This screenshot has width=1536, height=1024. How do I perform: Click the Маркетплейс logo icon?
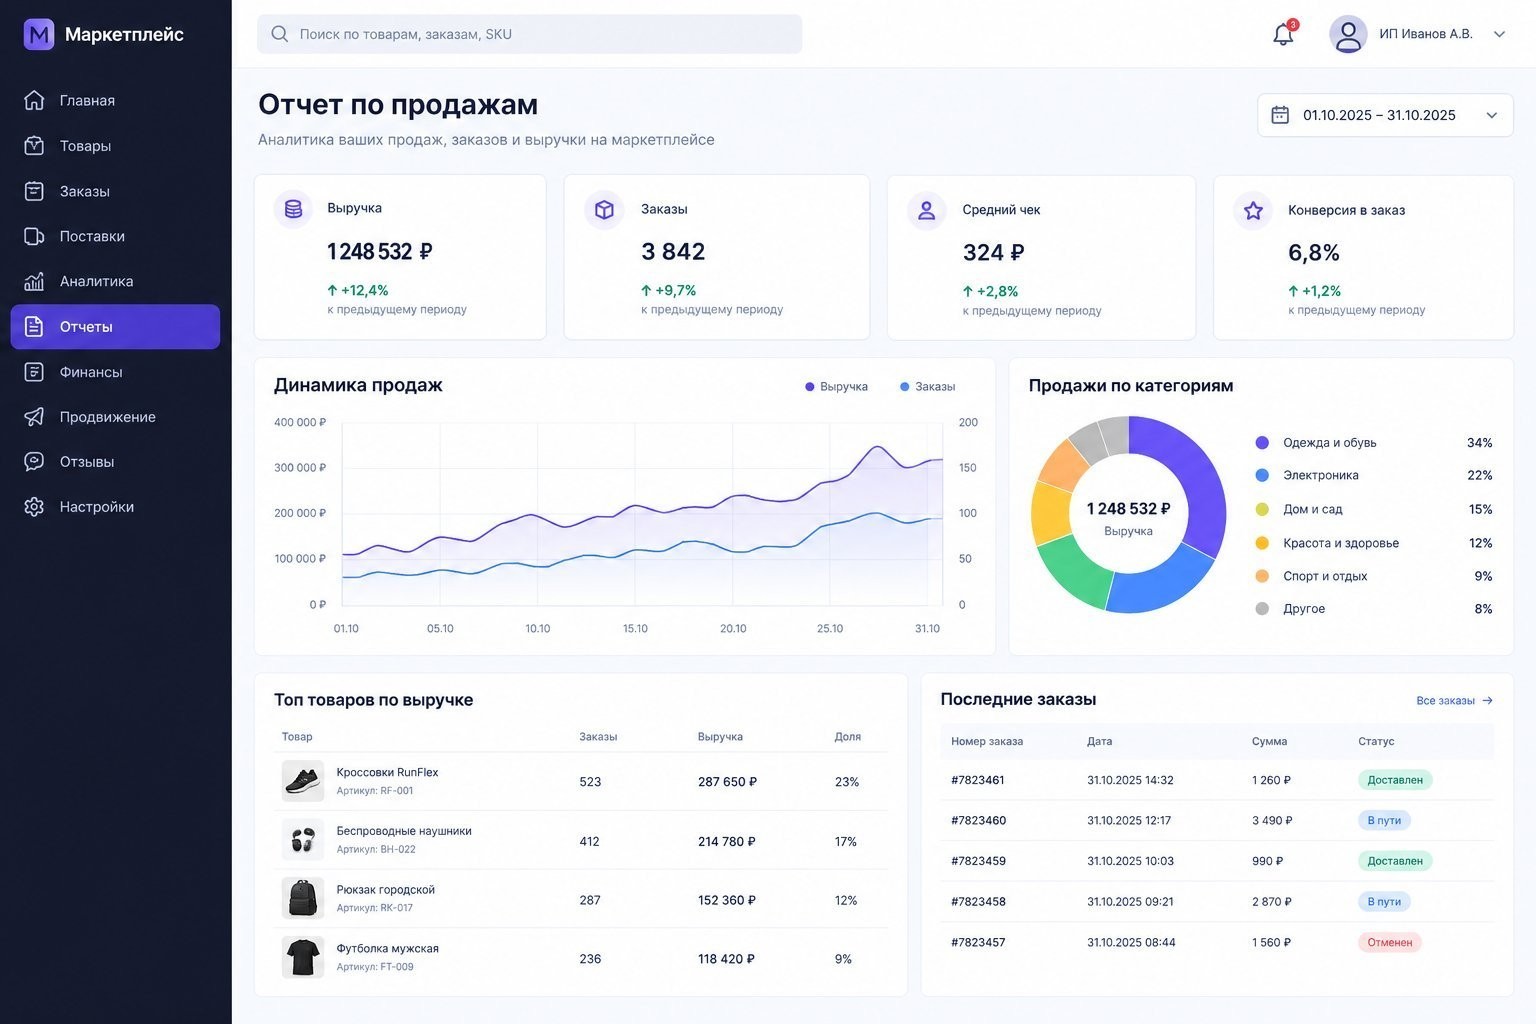(39, 34)
